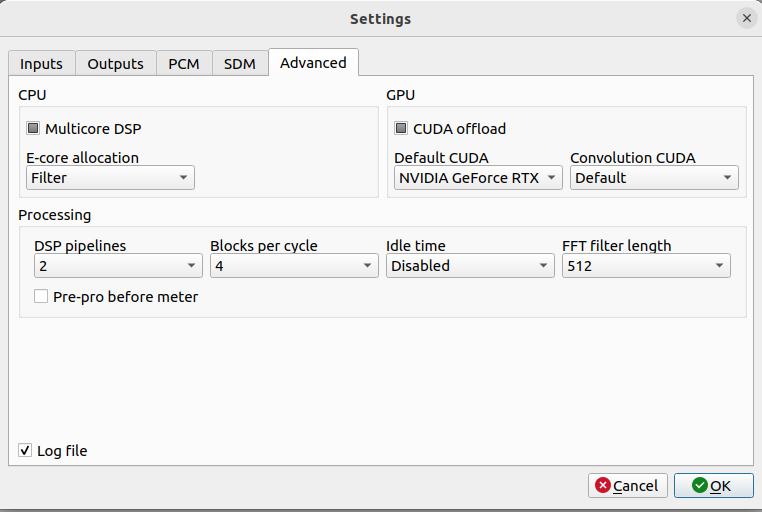
Task: Change the DSP pipelines dropdown value
Action: click(118, 266)
